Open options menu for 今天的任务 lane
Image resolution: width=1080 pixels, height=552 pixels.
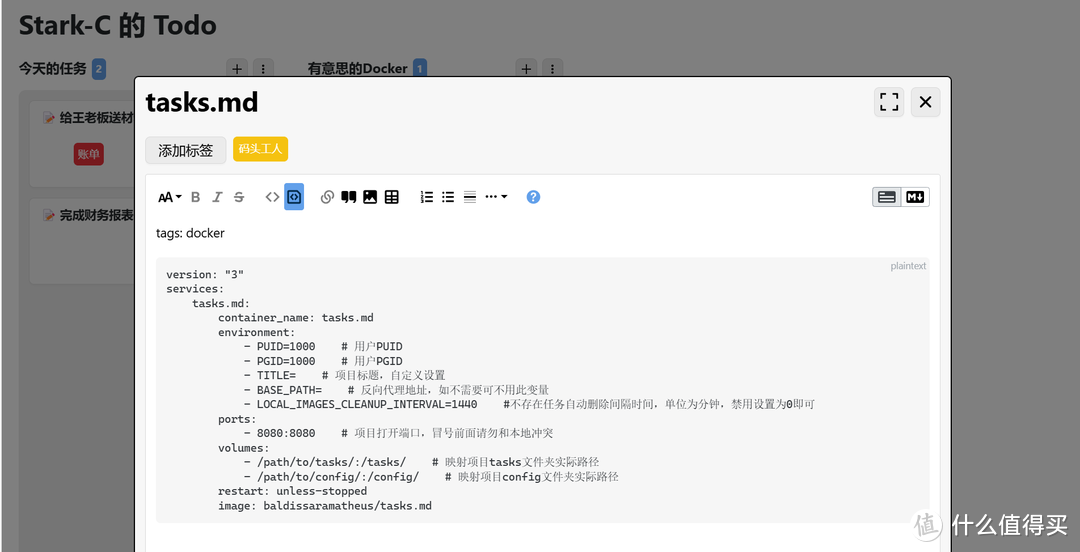coord(263,69)
